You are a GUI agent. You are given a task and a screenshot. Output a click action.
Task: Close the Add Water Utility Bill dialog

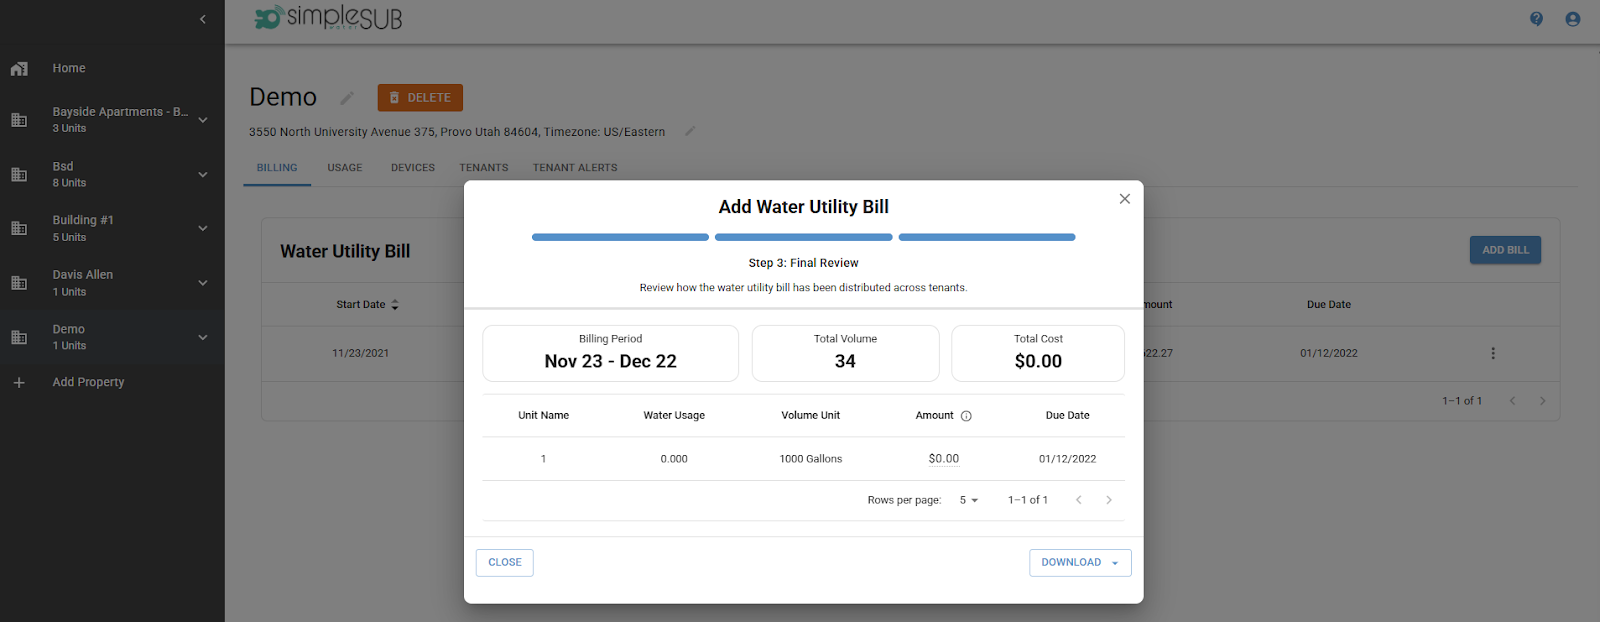click(x=1124, y=199)
